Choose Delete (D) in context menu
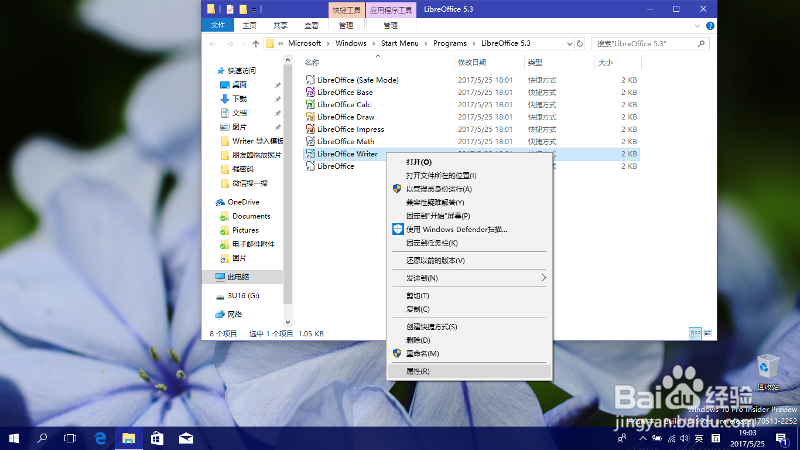The width and height of the screenshot is (800, 450). point(469,340)
